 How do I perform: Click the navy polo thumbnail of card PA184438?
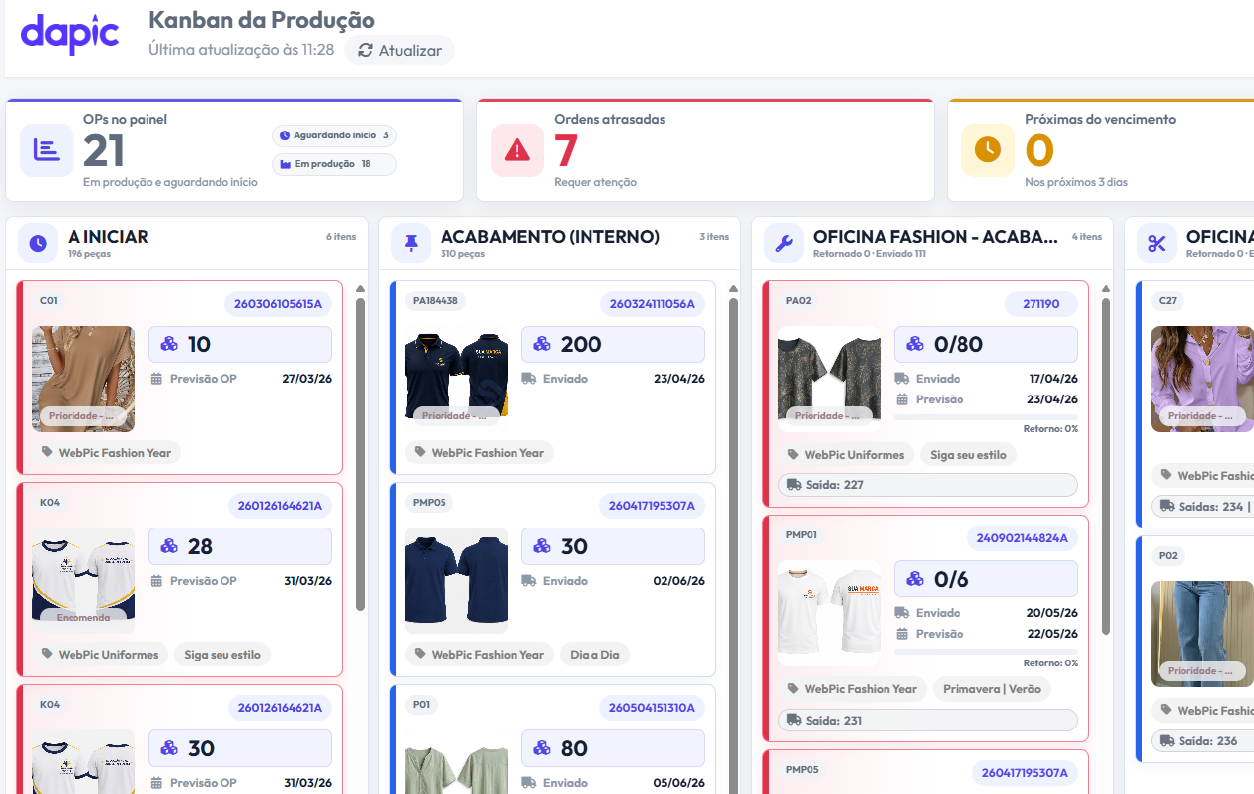coord(456,379)
